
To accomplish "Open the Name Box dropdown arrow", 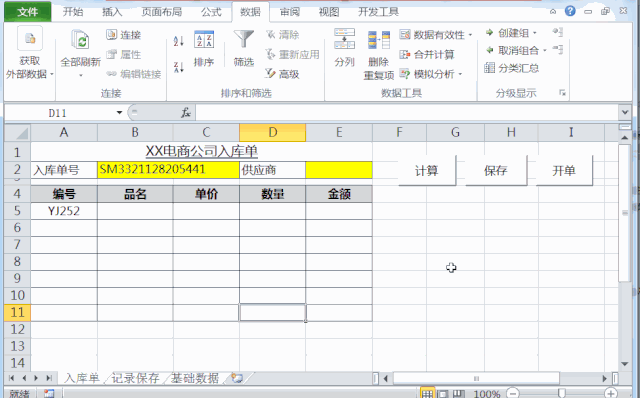I will pyautogui.click(x=119, y=113).
